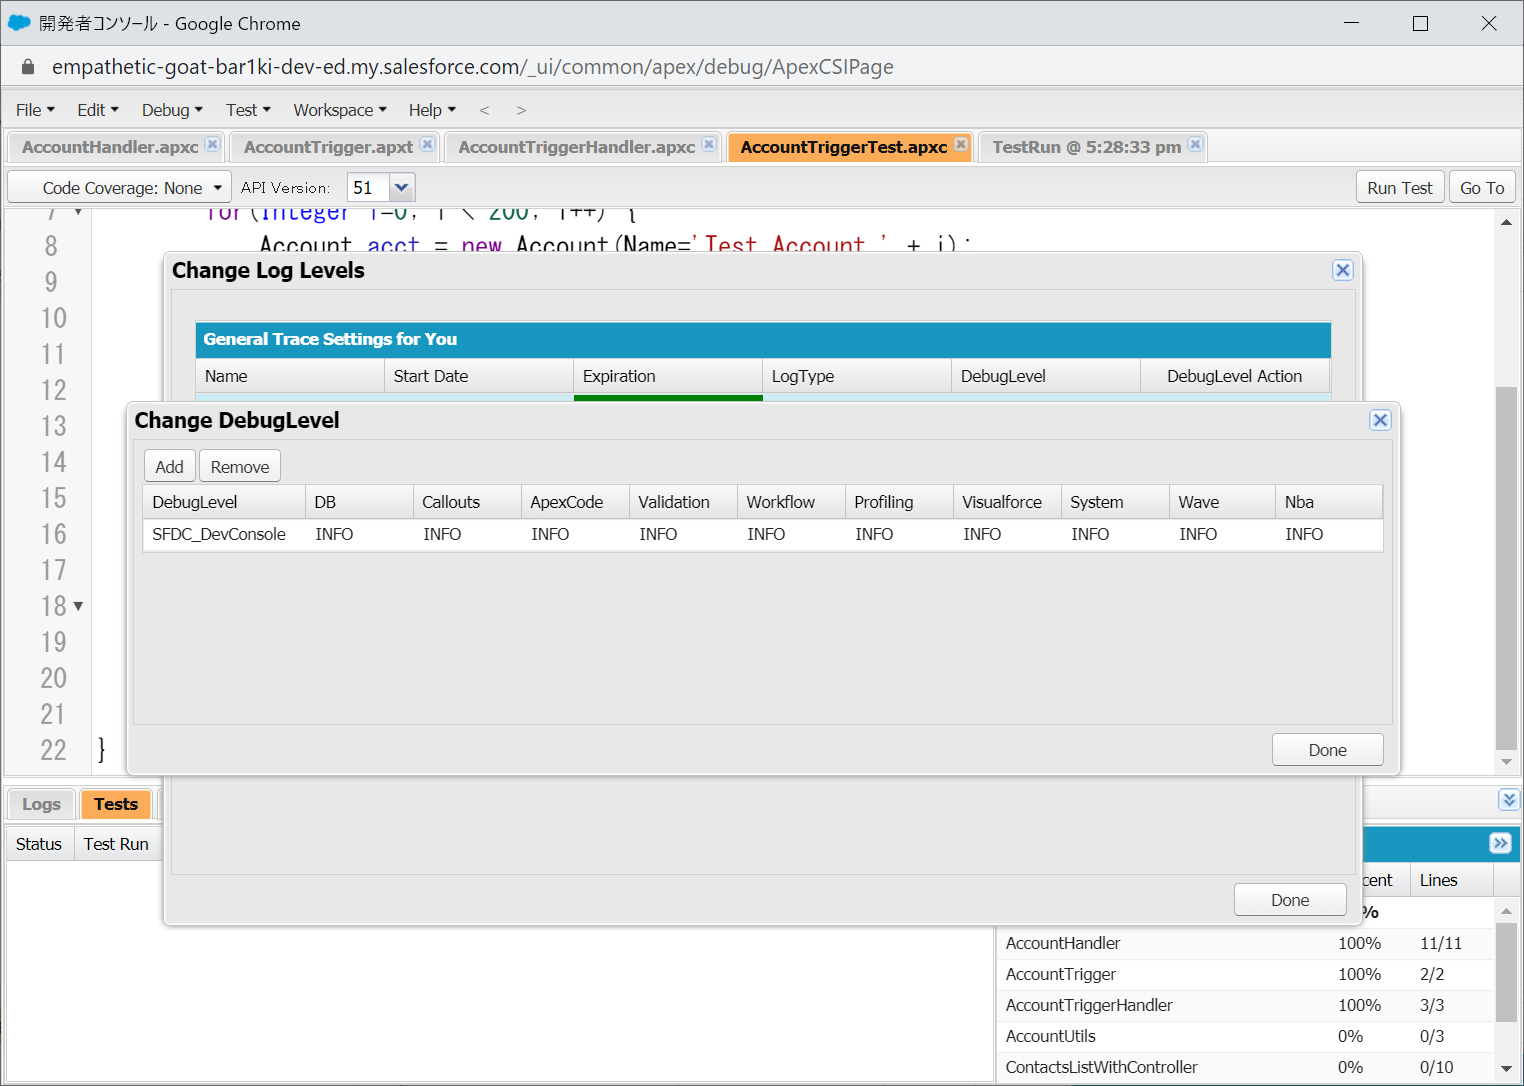The height and width of the screenshot is (1086, 1524).
Task: Click the Salesforce cloud icon in title bar
Action: tap(19, 23)
